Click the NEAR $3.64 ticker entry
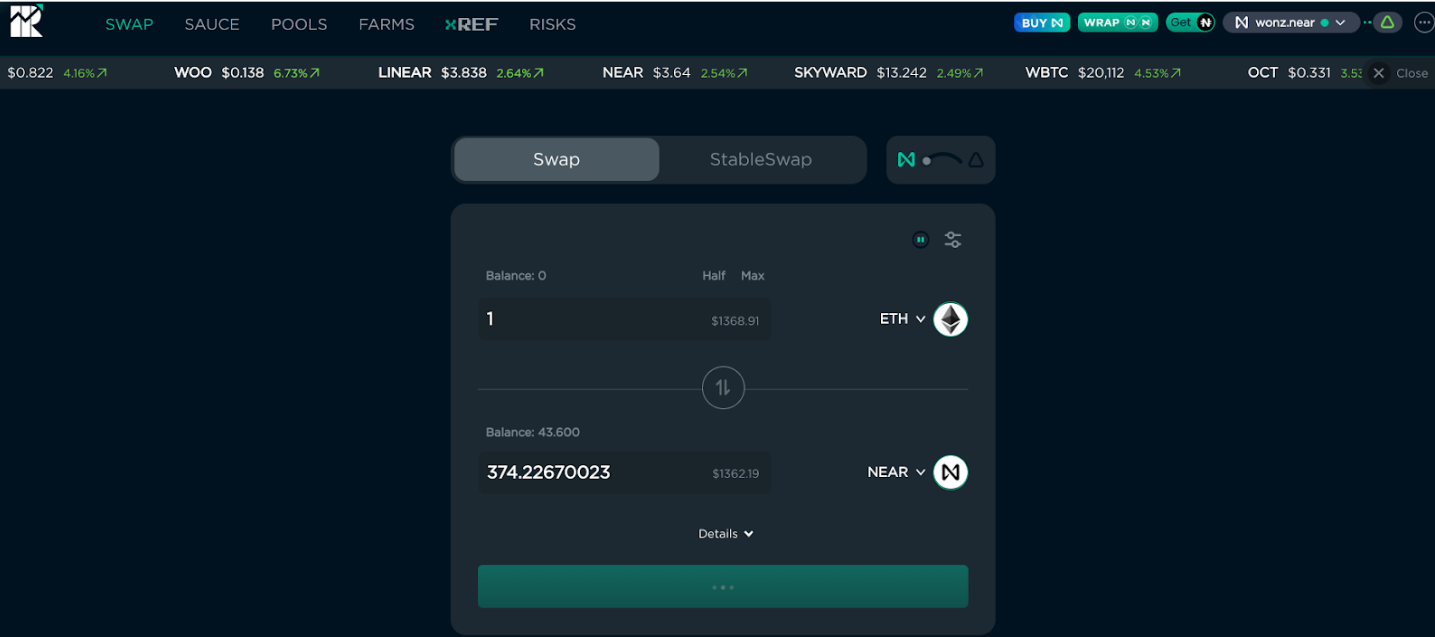 click(676, 73)
